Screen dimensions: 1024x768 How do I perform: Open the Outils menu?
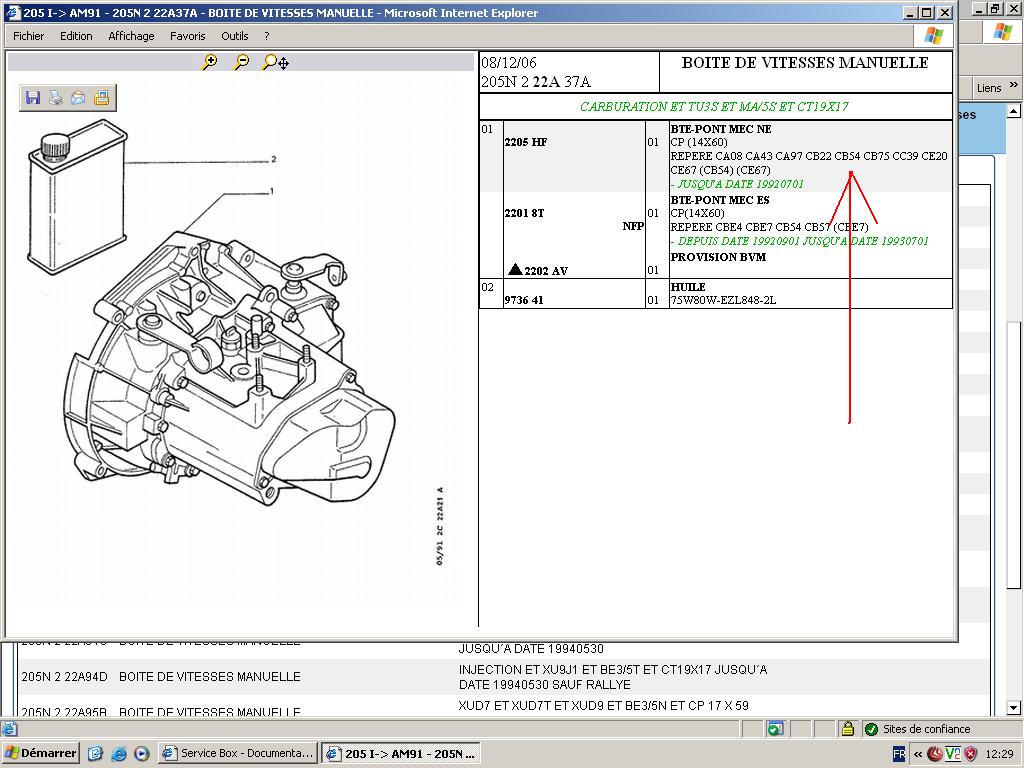(234, 36)
